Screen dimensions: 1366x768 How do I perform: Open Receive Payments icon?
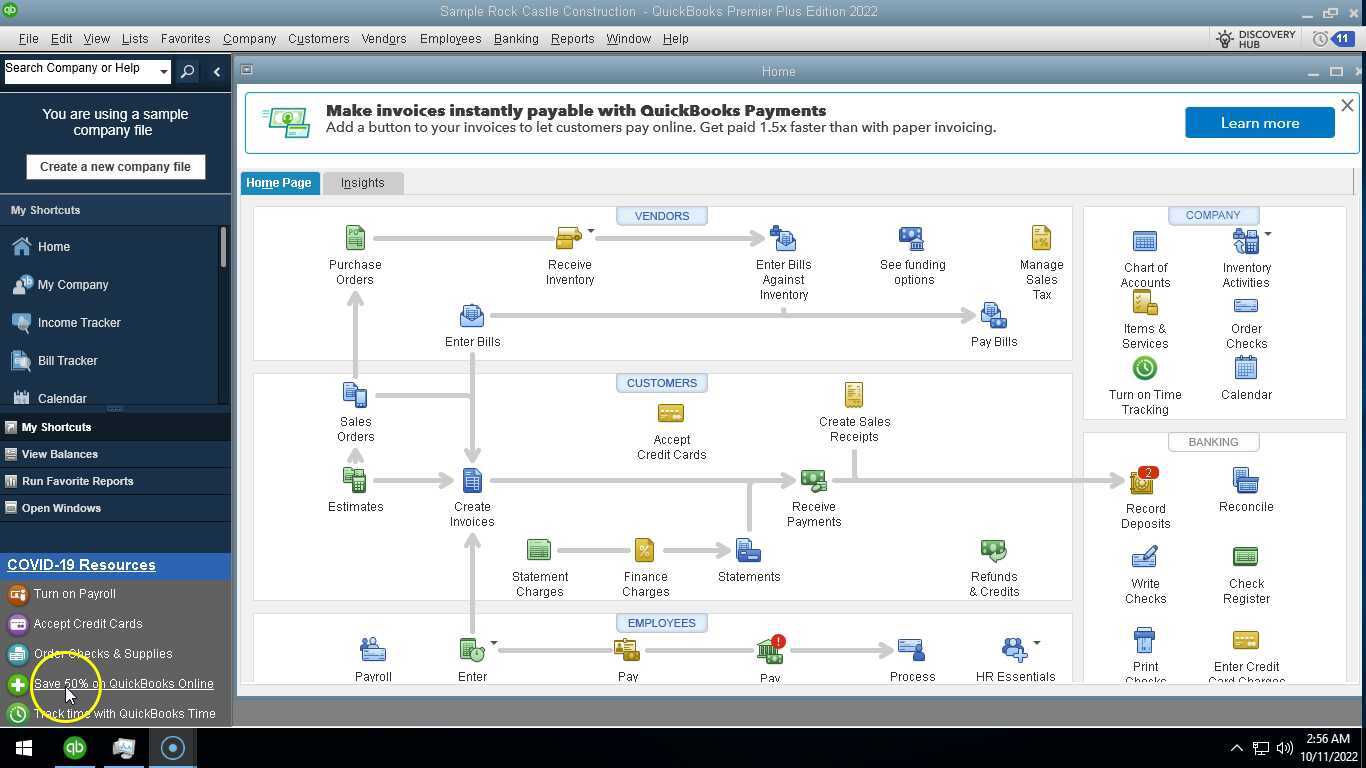coord(813,481)
